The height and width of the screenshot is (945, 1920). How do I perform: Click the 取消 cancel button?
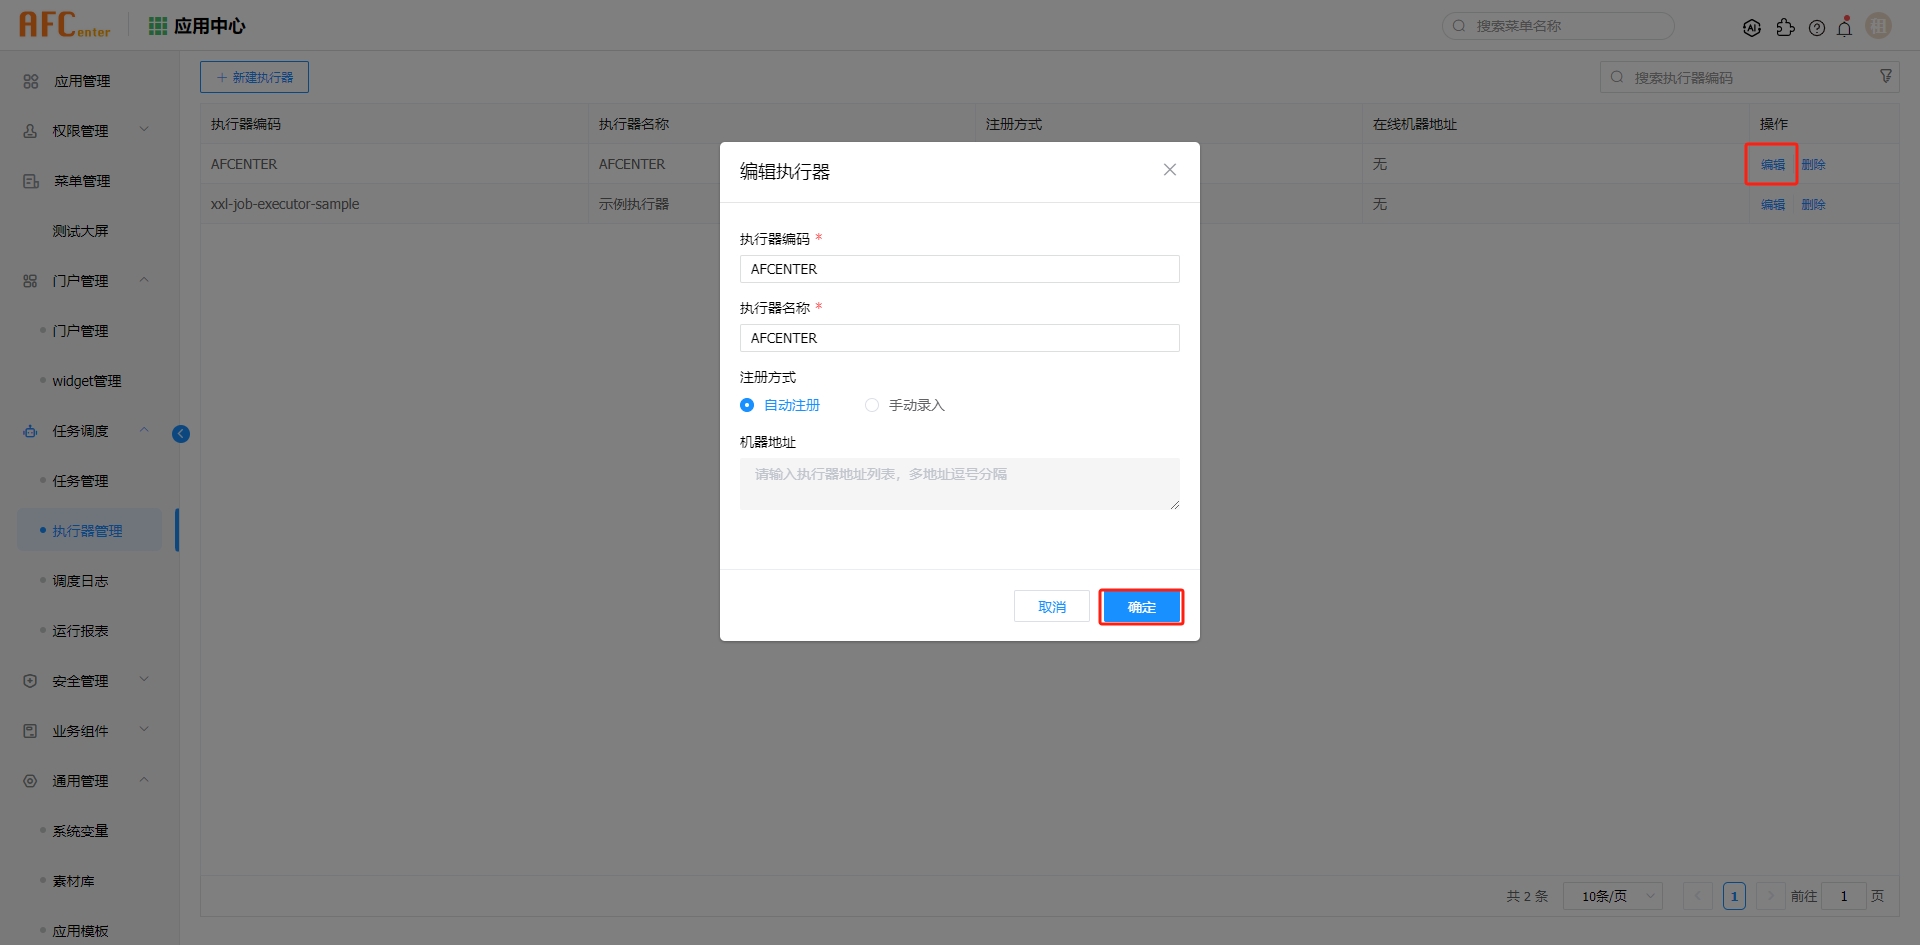point(1052,607)
